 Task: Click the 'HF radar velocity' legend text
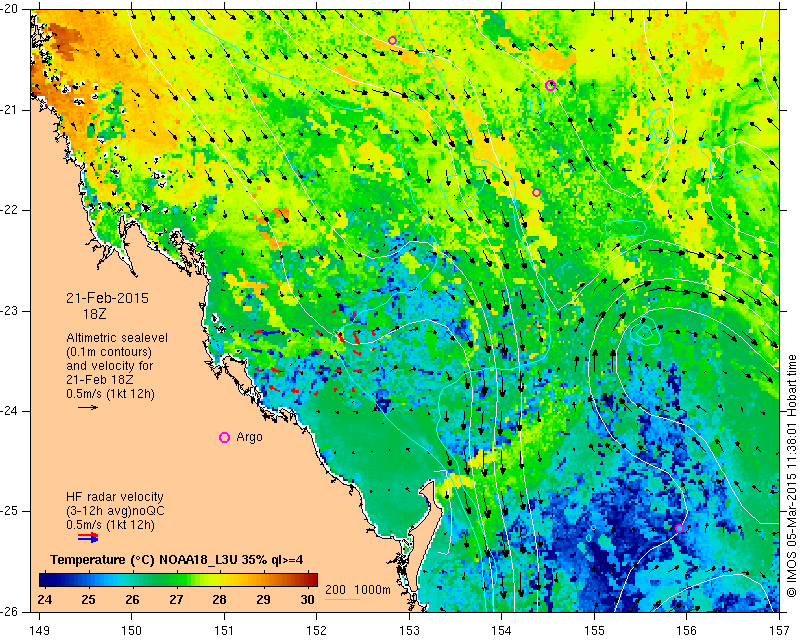click(x=115, y=497)
